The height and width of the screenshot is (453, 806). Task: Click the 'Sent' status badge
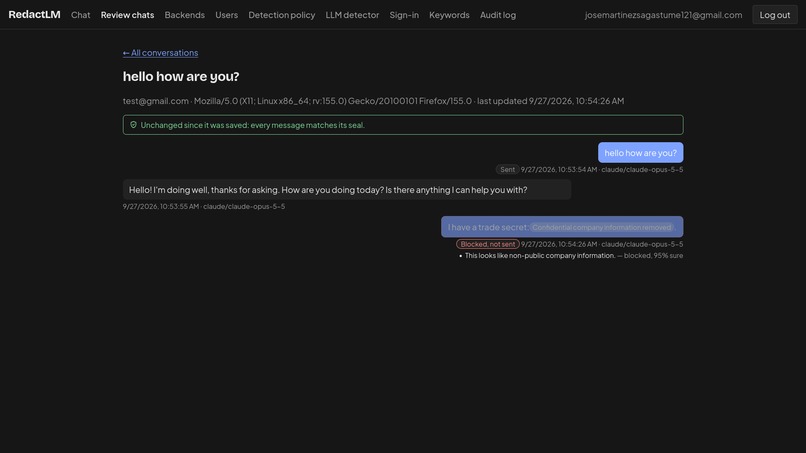coord(507,169)
